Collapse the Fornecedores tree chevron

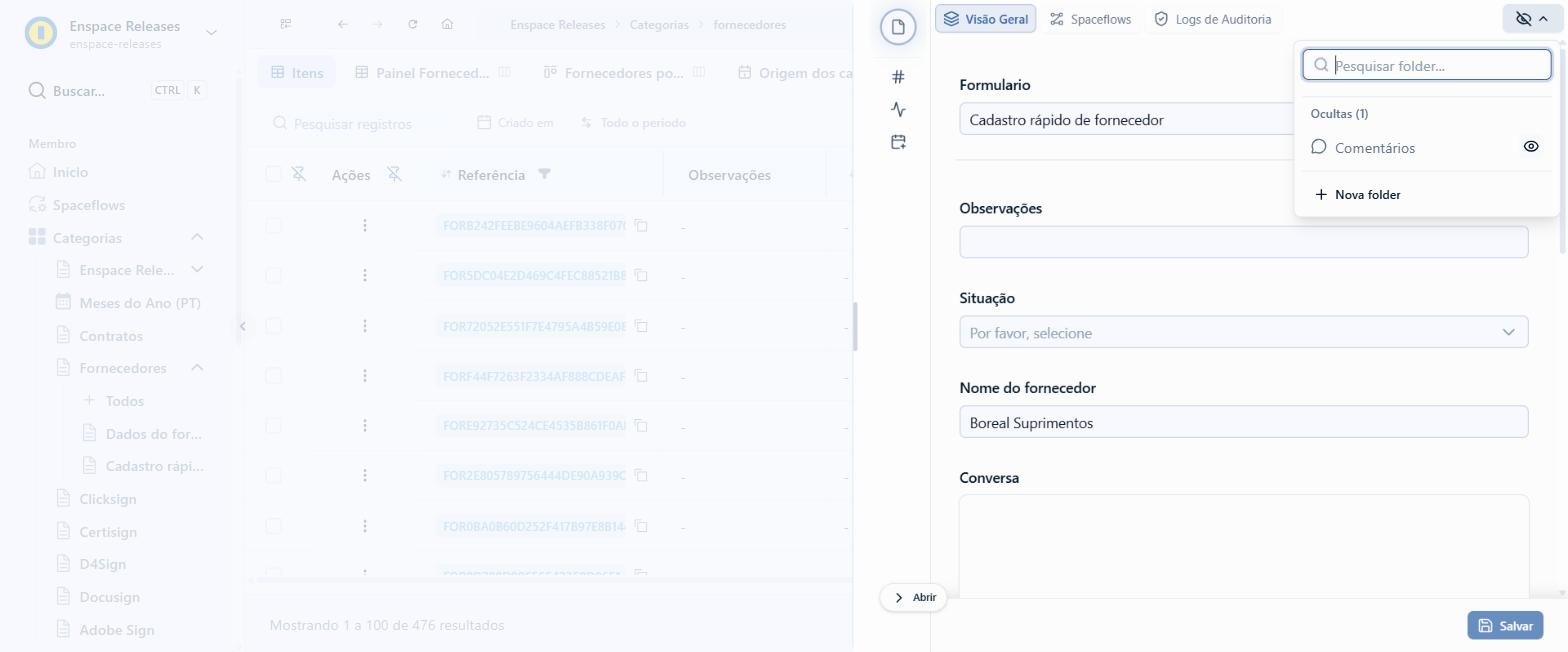197,367
